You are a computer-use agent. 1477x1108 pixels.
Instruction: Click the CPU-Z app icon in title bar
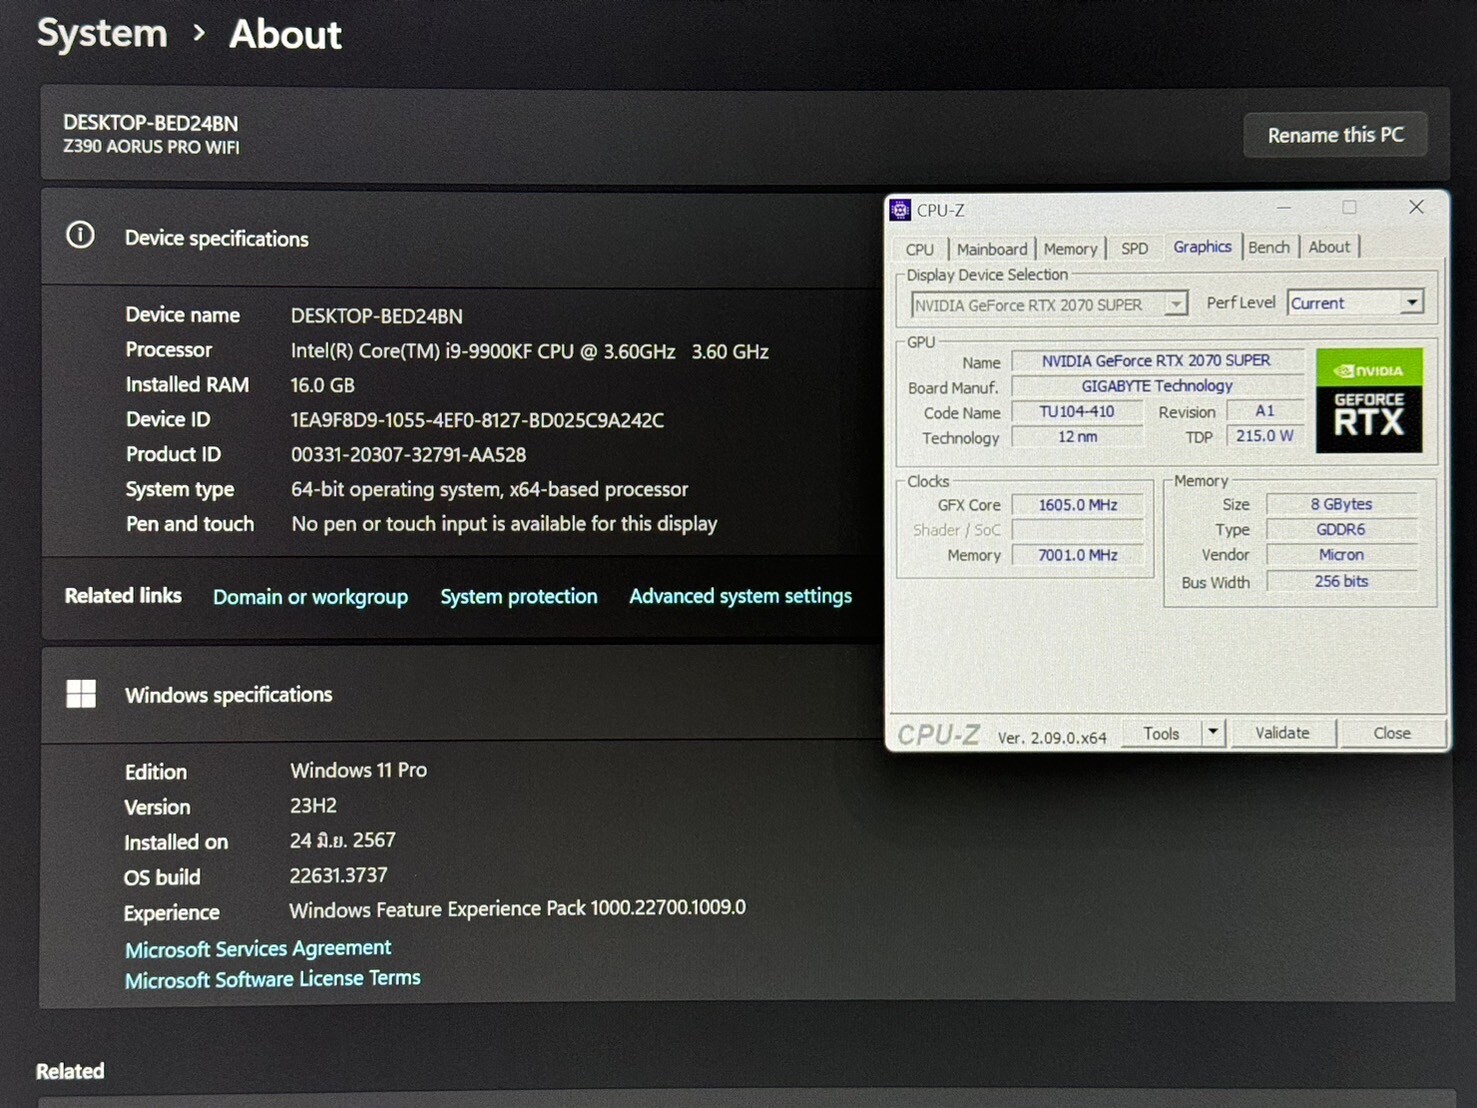pos(900,209)
